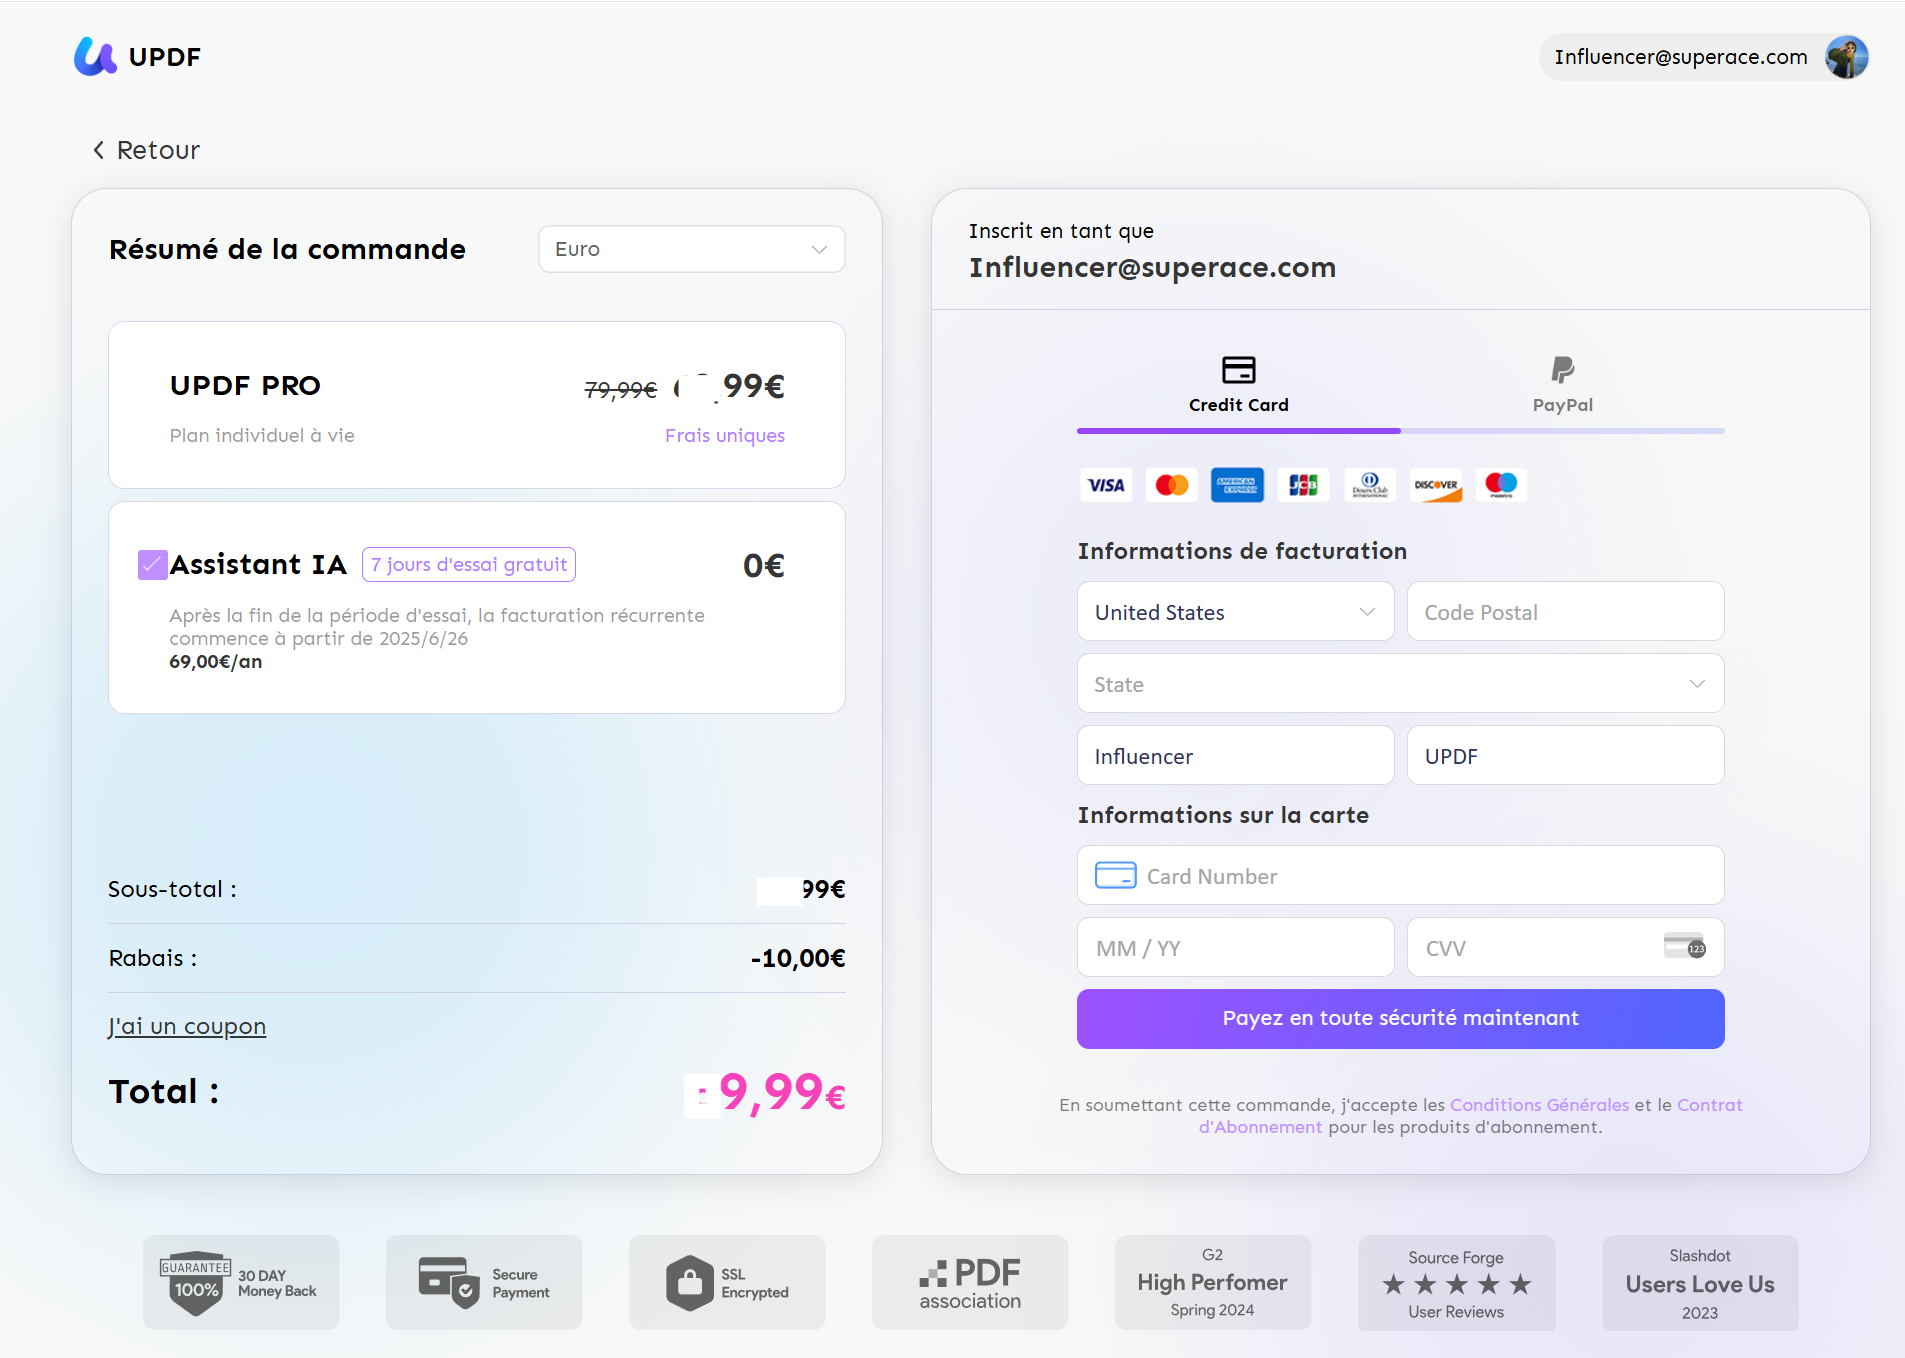Click the CVV hint card icon
Viewport: 1905px width, 1358px height.
pyautogui.click(x=1685, y=946)
